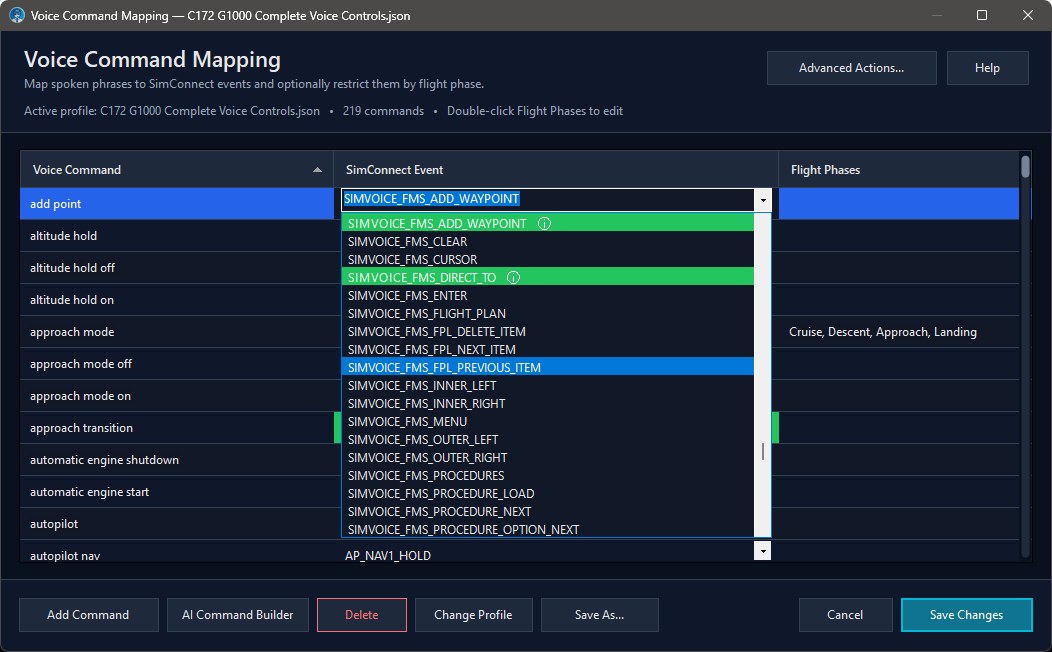
Task: Click info icon beside SIMVOICE_FMS_ADD_WAYPOINT option
Action: pyautogui.click(x=544, y=223)
